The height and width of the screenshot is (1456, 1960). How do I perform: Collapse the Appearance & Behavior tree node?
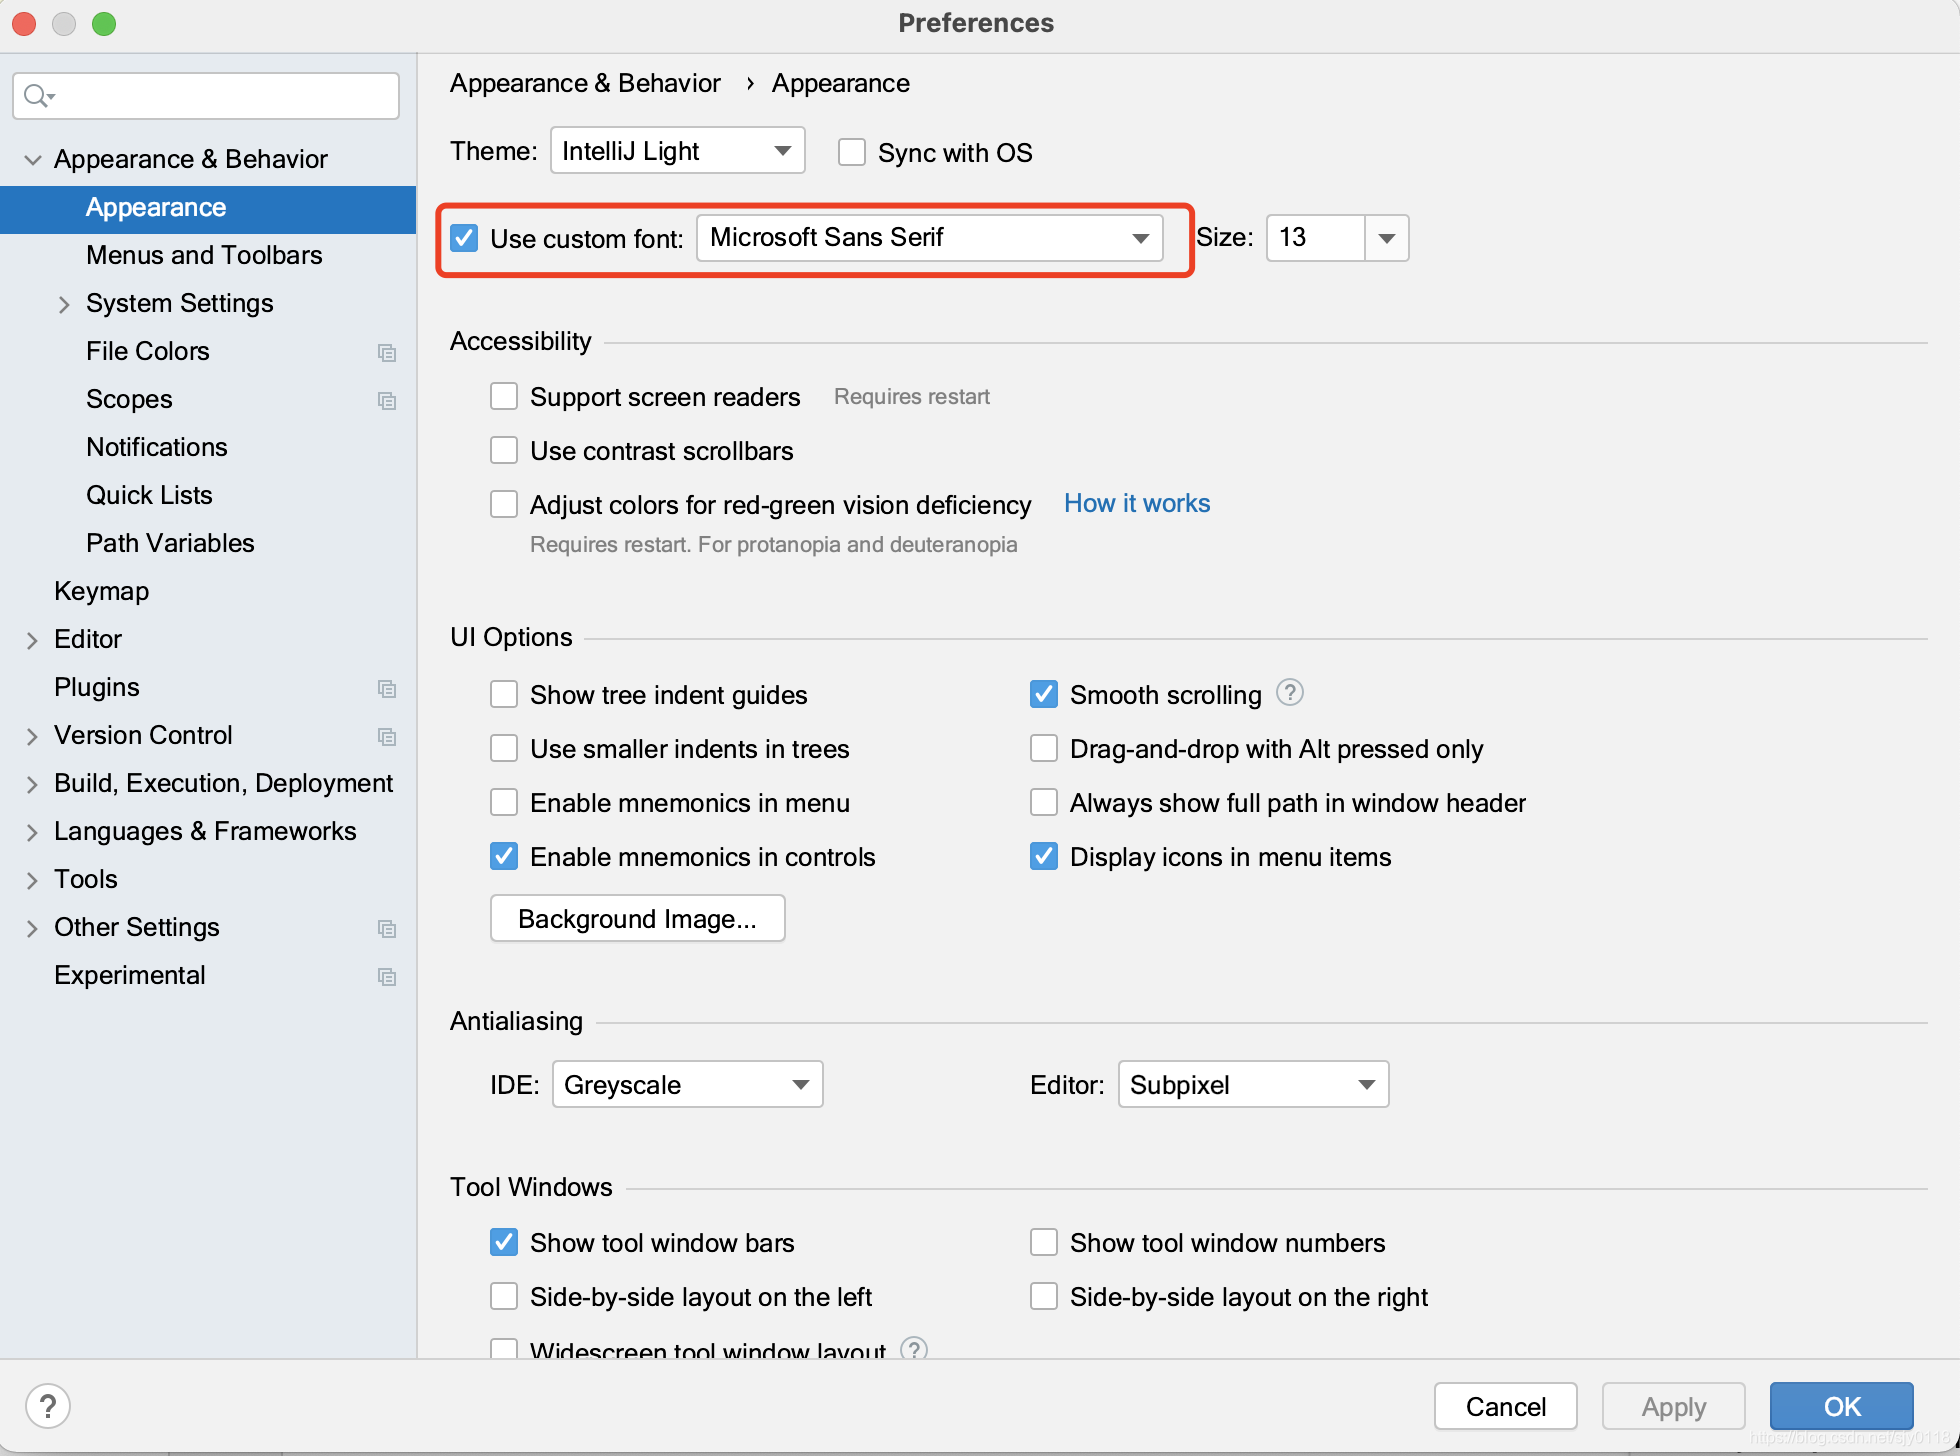pos(32,160)
